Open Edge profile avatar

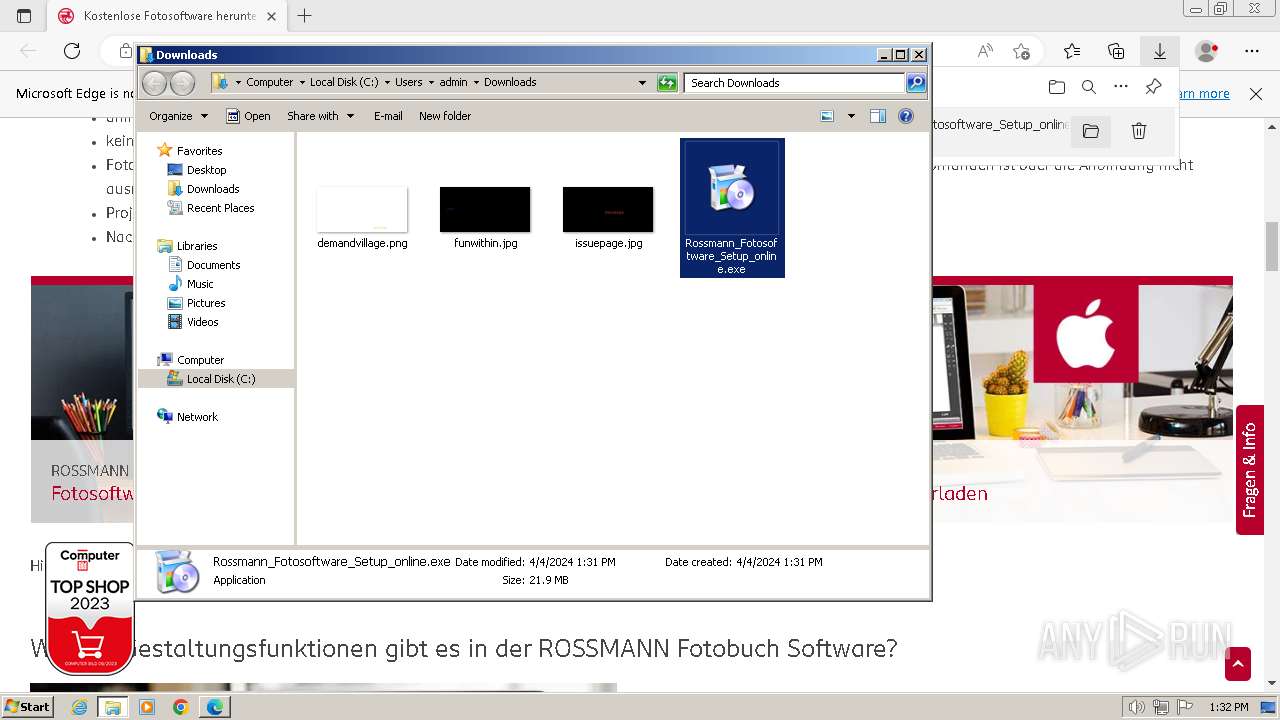tap(1207, 51)
